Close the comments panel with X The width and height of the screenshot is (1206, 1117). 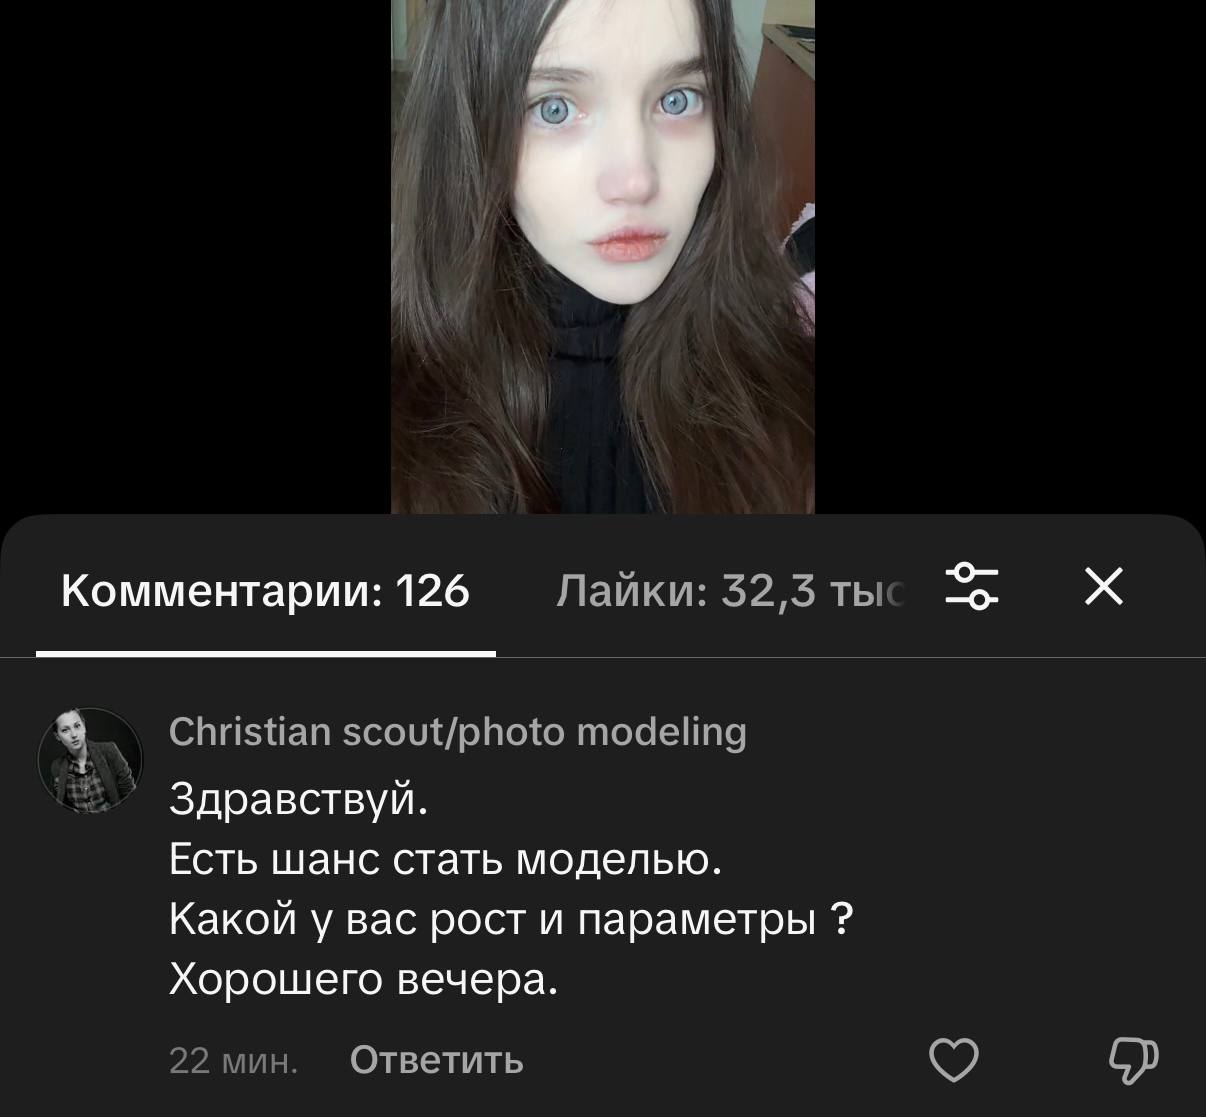coord(1104,586)
